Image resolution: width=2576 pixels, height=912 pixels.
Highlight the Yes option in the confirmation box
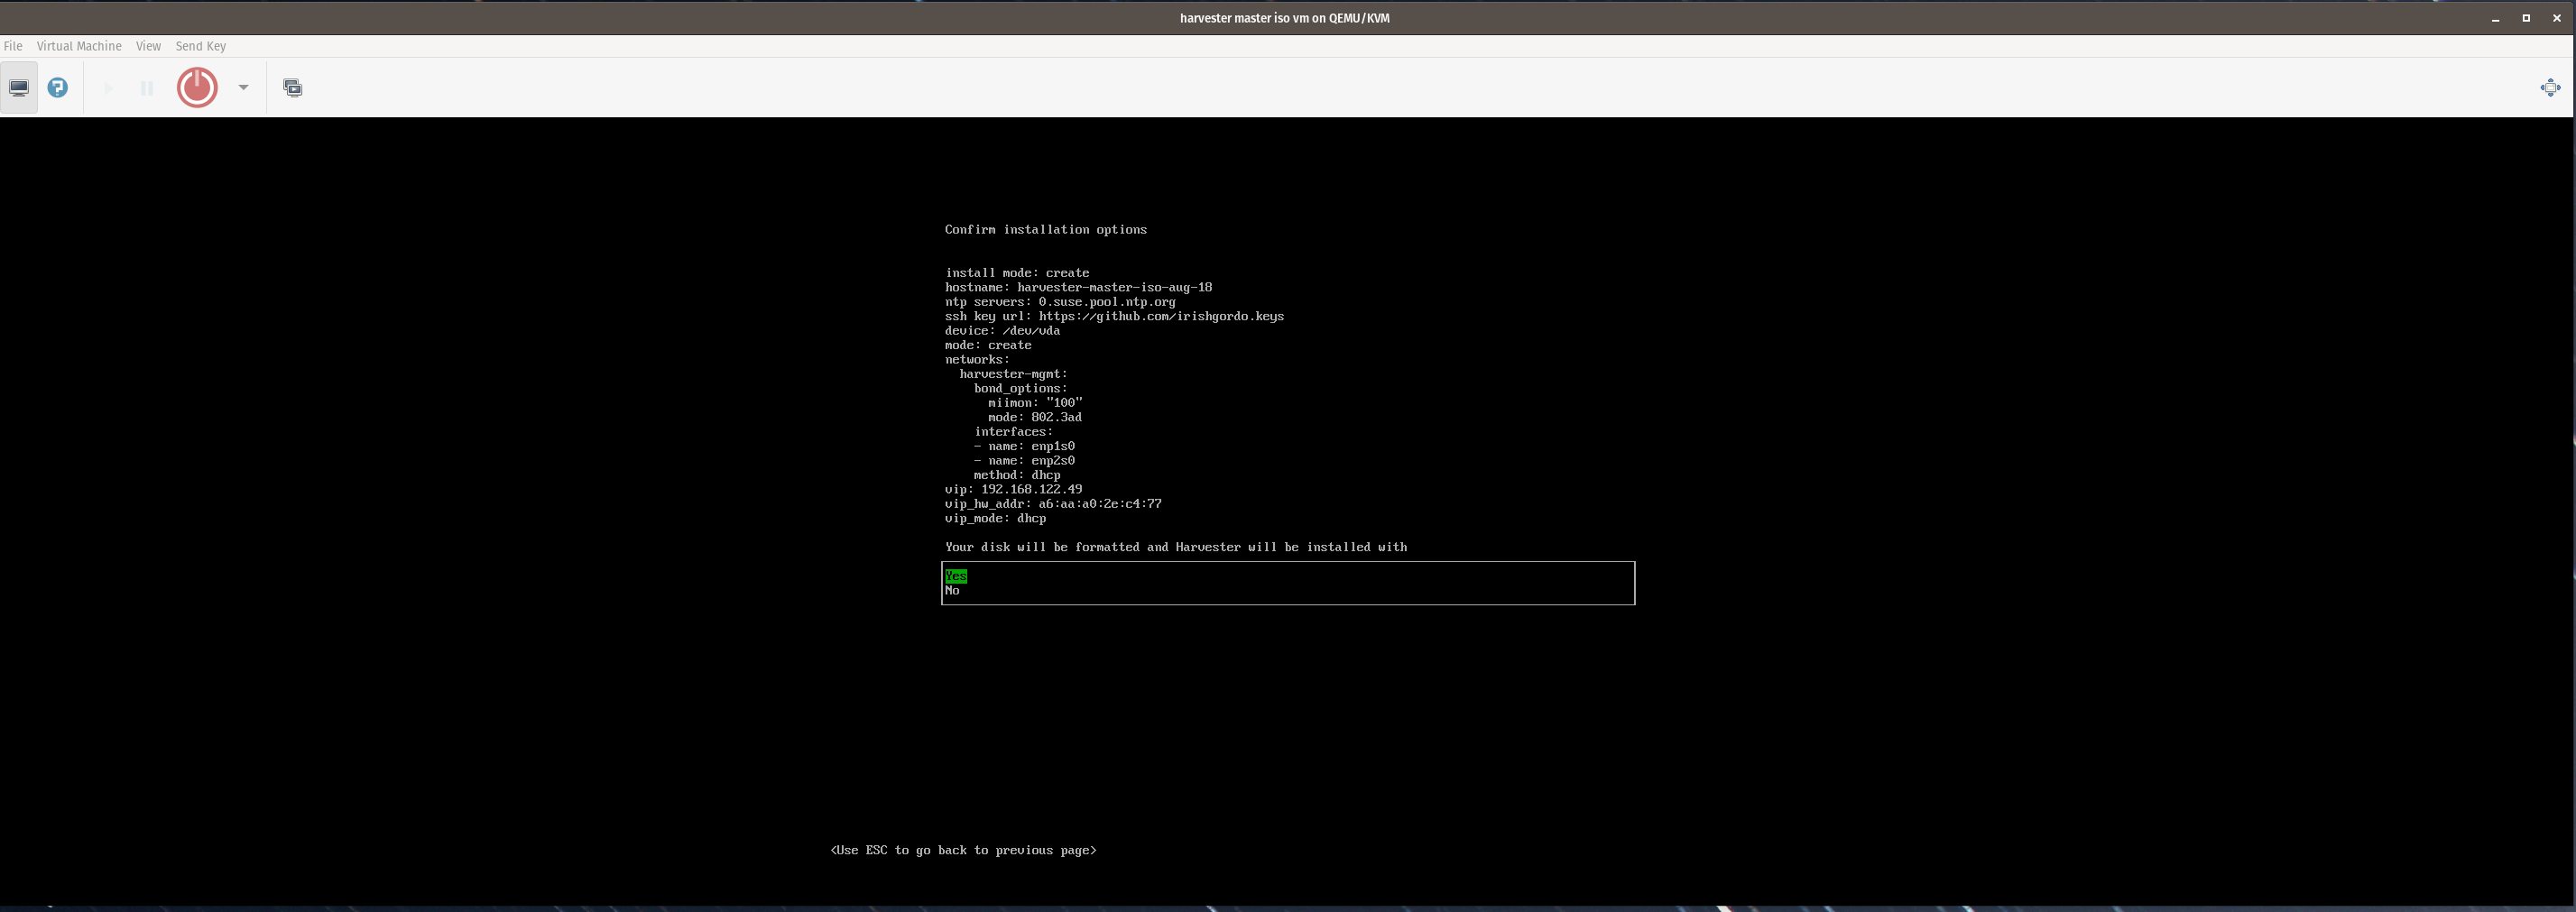(955, 576)
